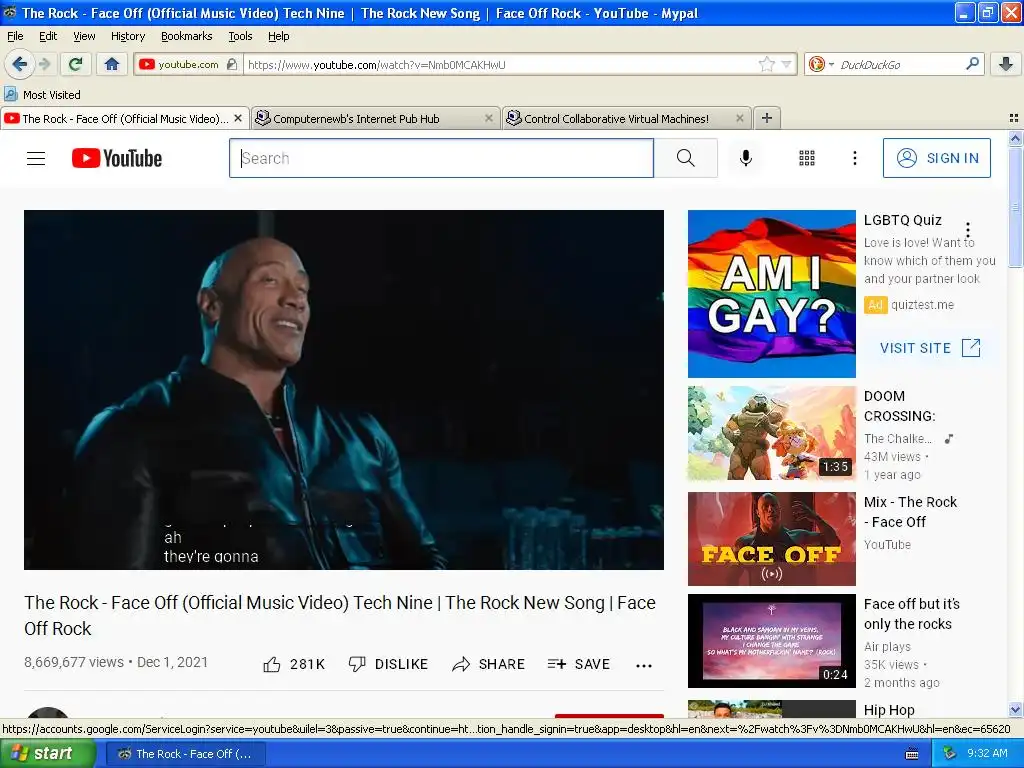Open the Mix - The Rock Face Off thumbnail
Viewport: 1024px width, 768px height.
[x=771, y=539]
